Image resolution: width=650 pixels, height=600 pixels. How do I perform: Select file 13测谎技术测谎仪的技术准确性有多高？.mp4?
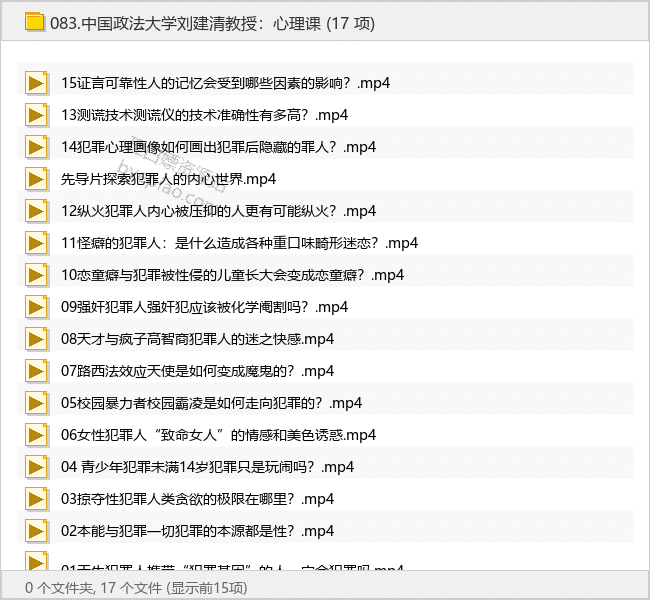pos(204,115)
